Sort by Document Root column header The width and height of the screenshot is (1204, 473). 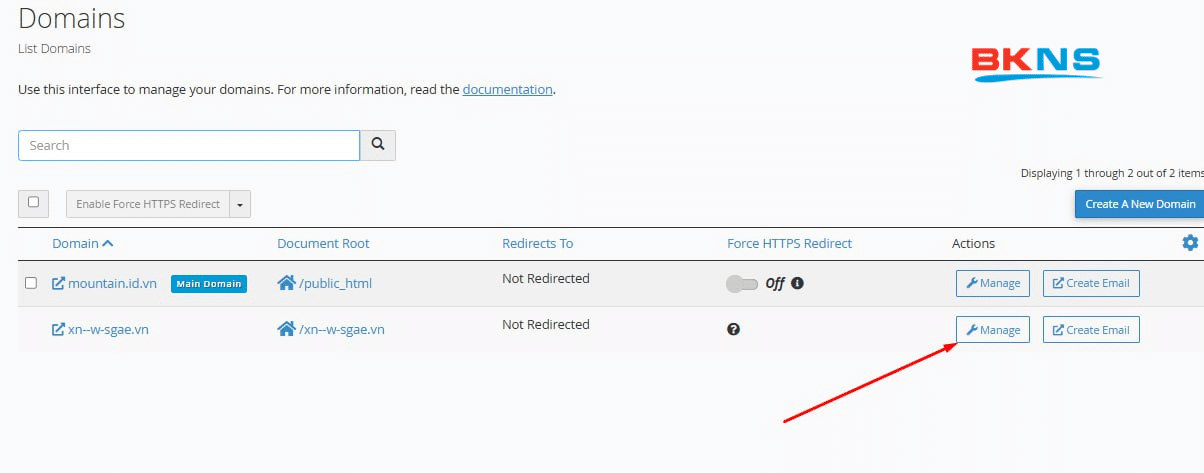pyautogui.click(x=323, y=243)
